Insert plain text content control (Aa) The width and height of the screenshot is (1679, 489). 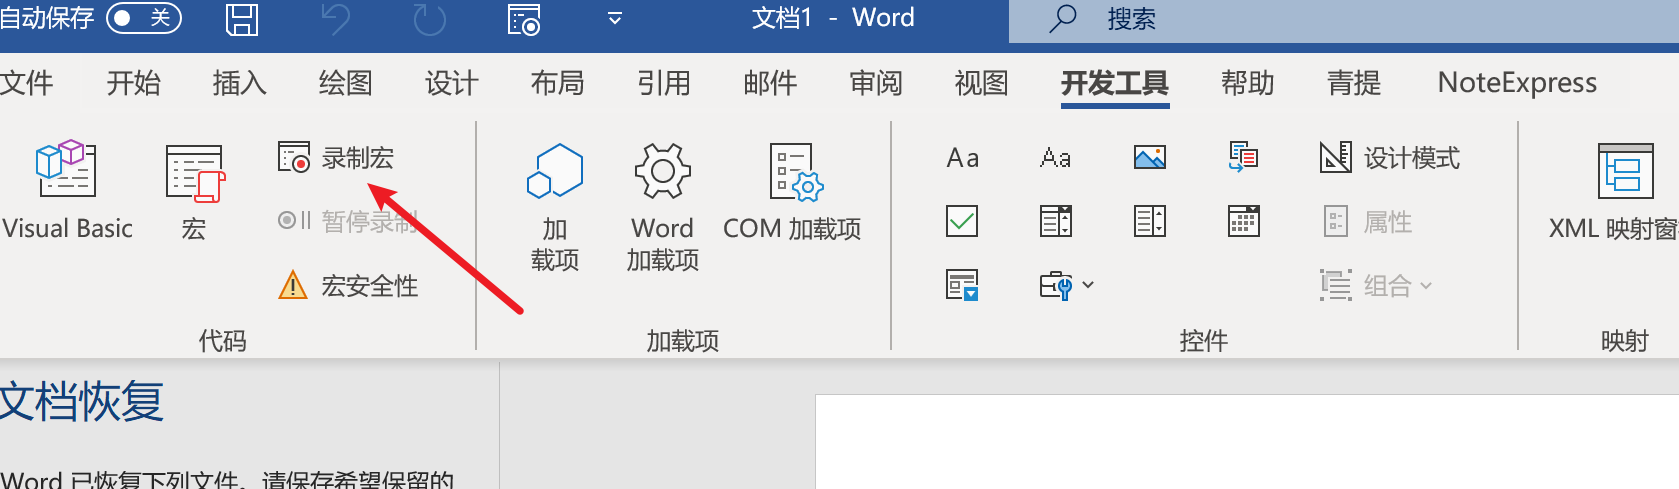[1055, 158]
